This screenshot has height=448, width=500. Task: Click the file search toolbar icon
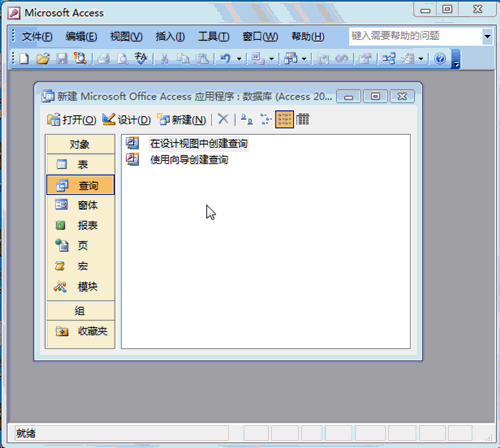[80, 59]
